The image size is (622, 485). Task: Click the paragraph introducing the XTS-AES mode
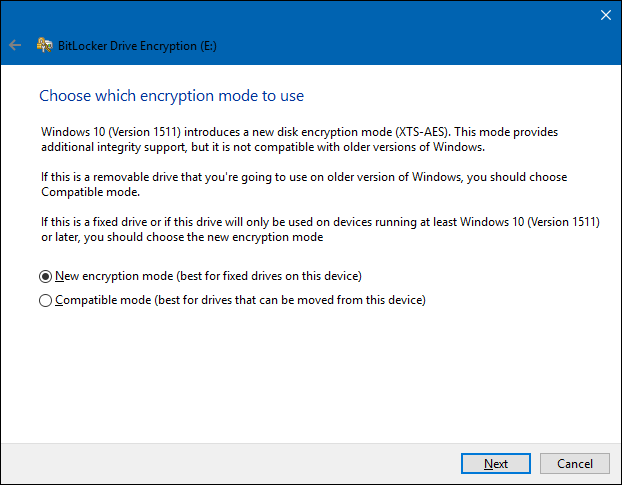click(298, 139)
